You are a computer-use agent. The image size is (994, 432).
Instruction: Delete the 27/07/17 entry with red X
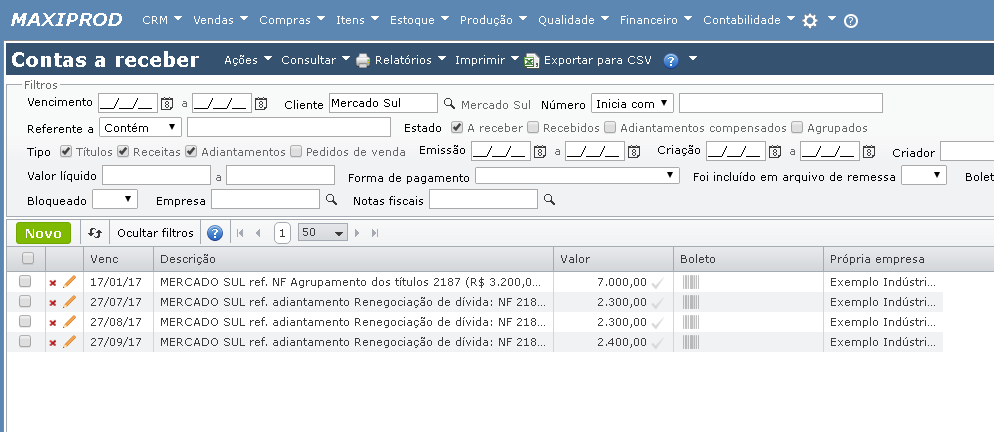tap(53, 303)
